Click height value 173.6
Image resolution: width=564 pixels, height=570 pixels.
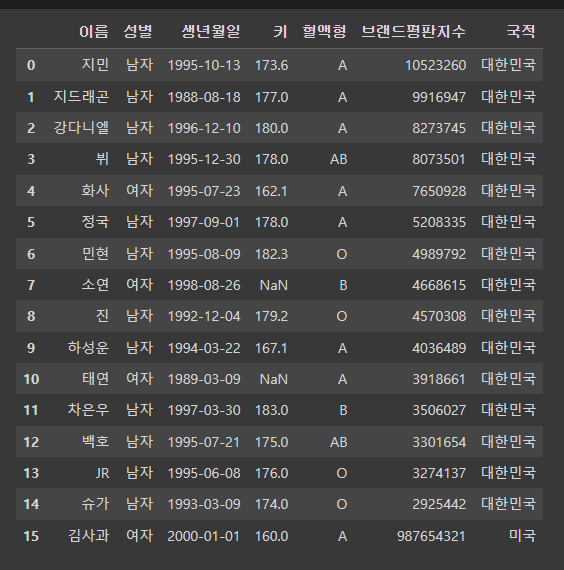(272, 65)
